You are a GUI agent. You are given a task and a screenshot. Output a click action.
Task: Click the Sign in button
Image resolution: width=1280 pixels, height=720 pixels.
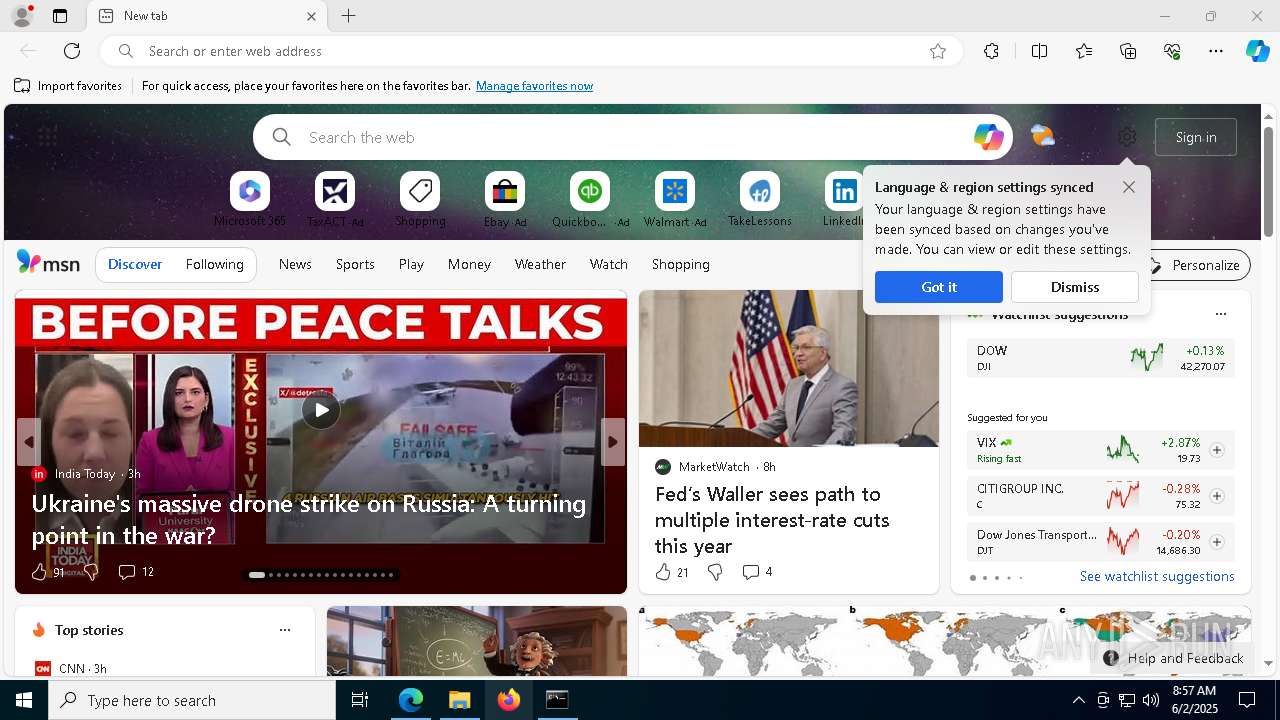pos(1196,137)
